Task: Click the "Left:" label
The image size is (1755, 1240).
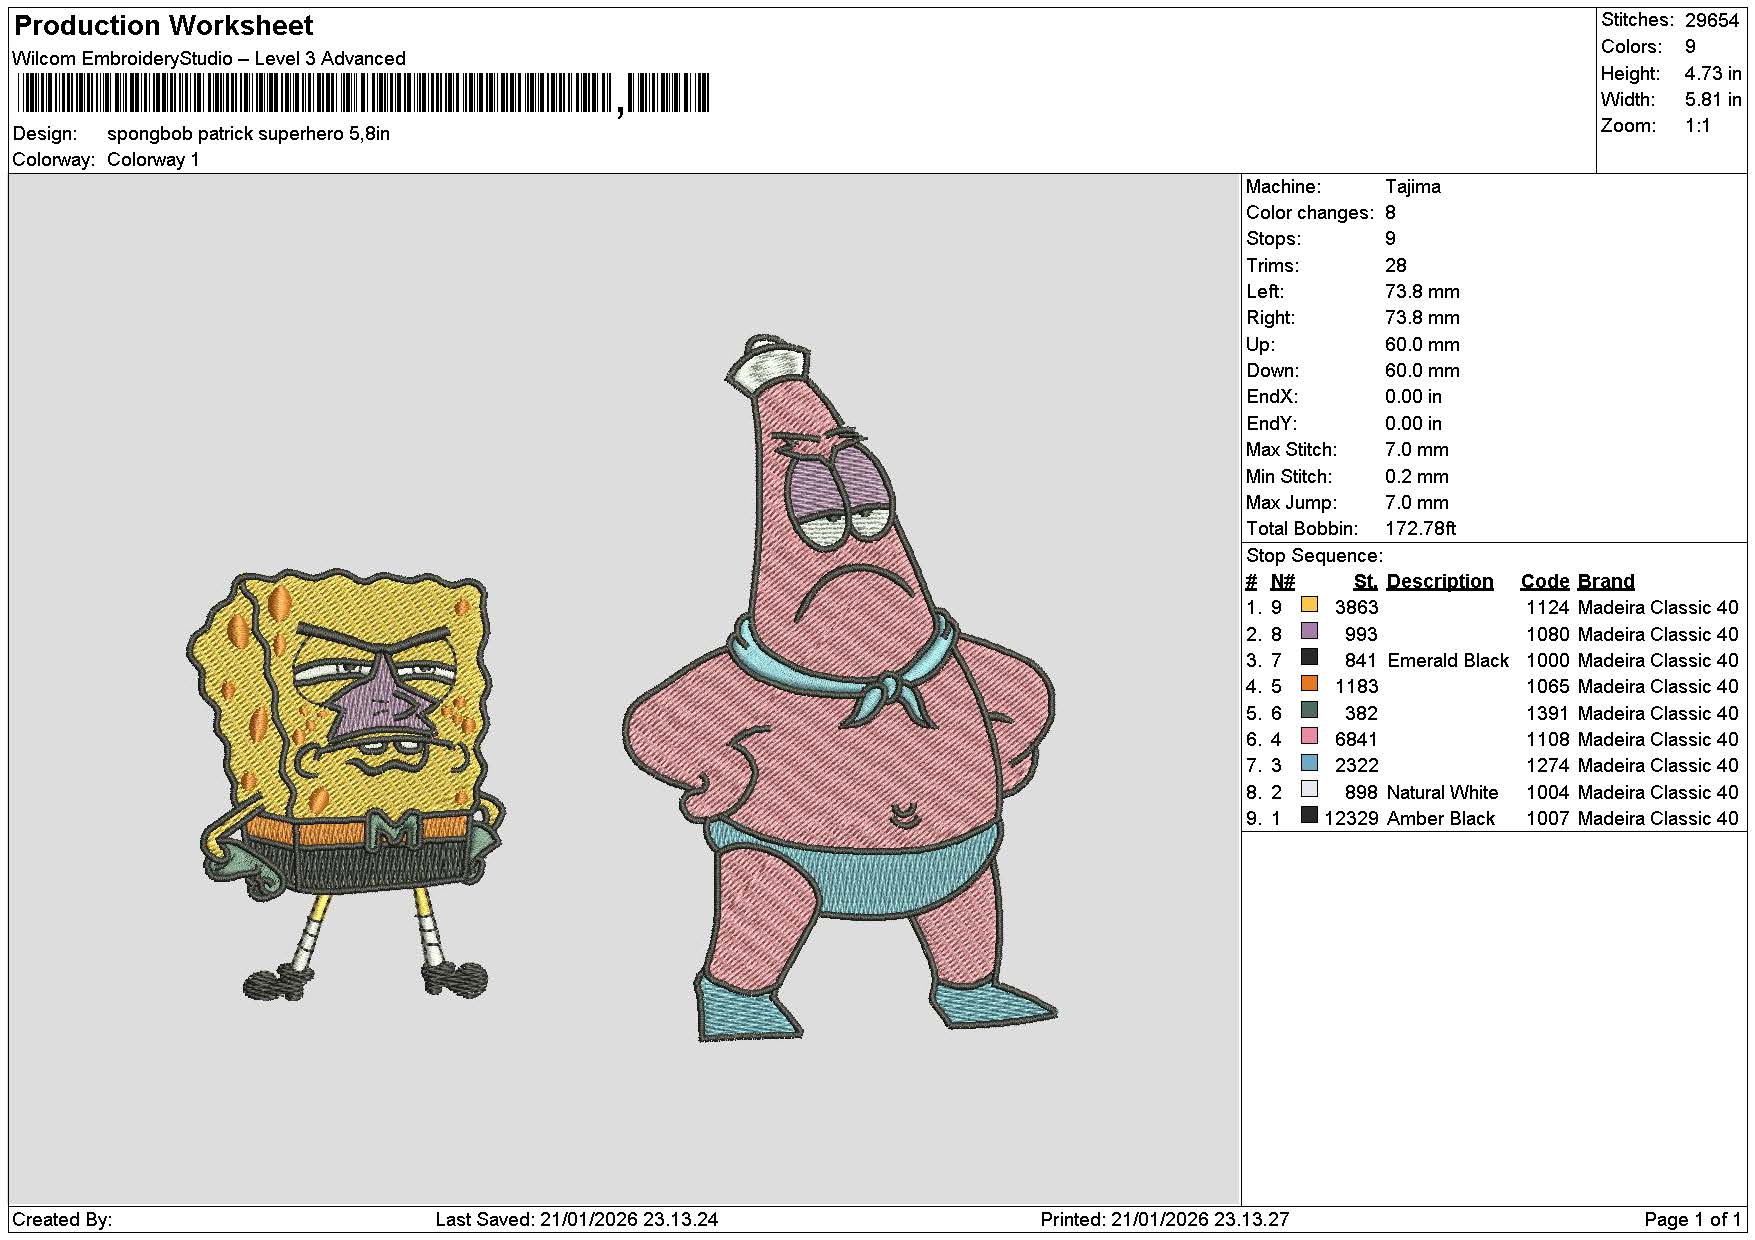Action: pyautogui.click(x=1265, y=292)
